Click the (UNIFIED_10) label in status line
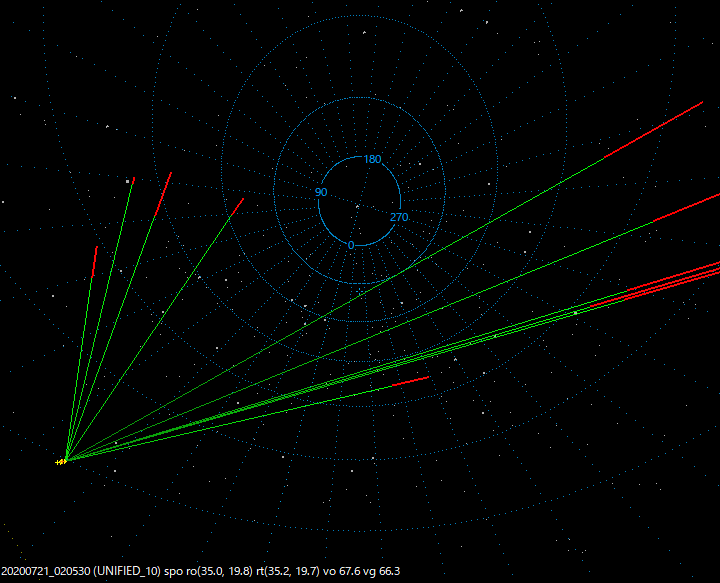This screenshot has width=720, height=583. pyautogui.click(x=127, y=571)
